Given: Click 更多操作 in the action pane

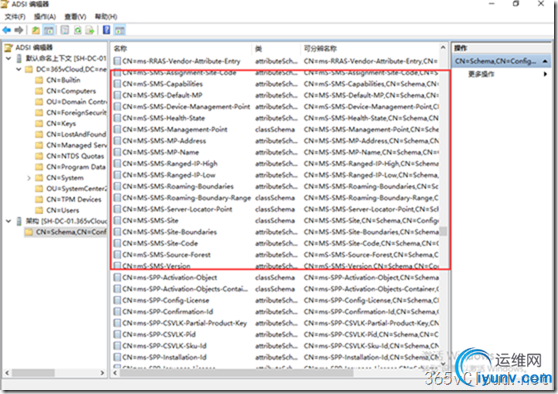Looking at the screenshot, I should (481, 74).
